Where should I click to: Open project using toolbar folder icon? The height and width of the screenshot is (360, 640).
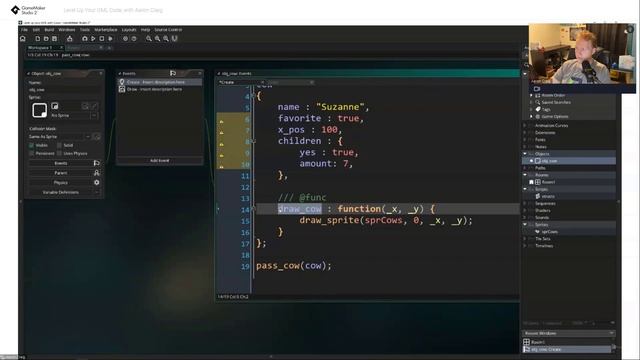[46, 38]
